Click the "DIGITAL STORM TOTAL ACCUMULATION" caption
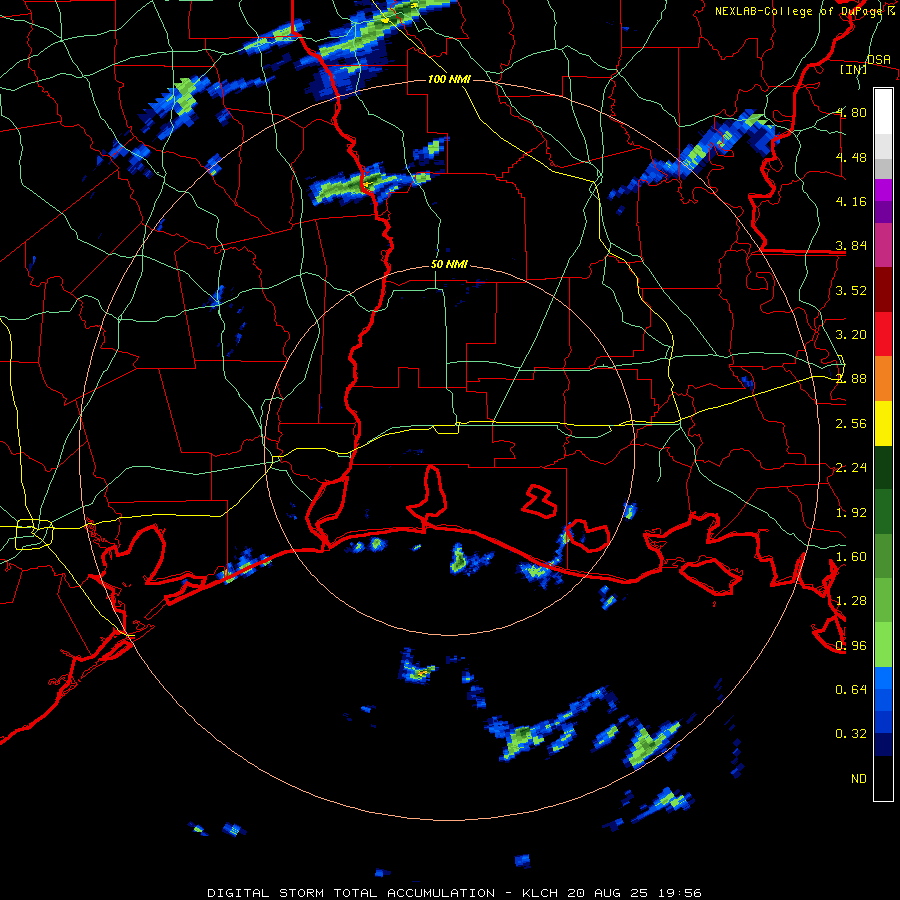 coord(351,893)
